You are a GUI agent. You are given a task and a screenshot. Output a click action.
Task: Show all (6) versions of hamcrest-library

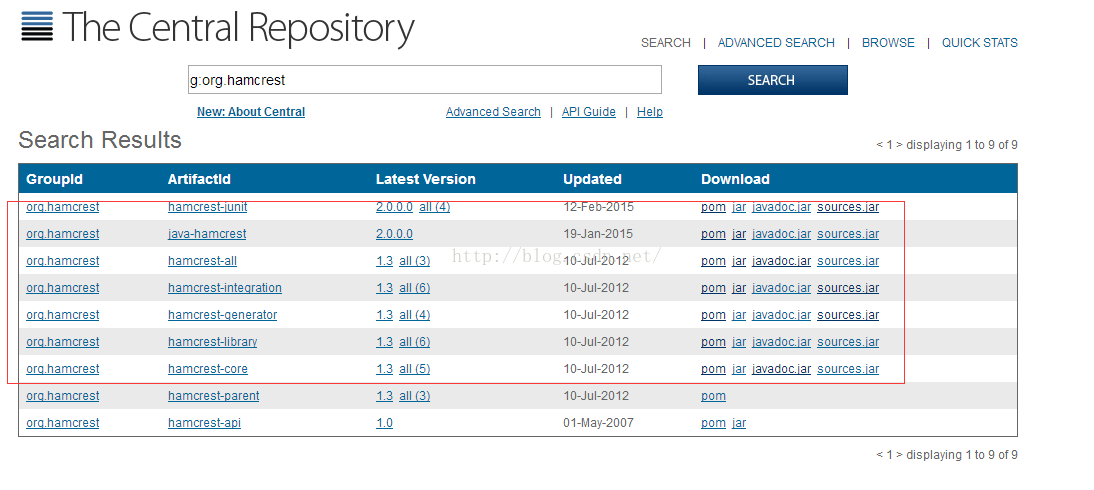[x=414, y=342]
